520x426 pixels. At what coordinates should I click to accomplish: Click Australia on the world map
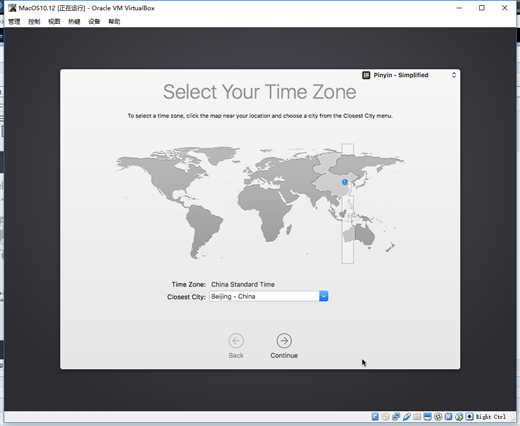pos(360,233)
